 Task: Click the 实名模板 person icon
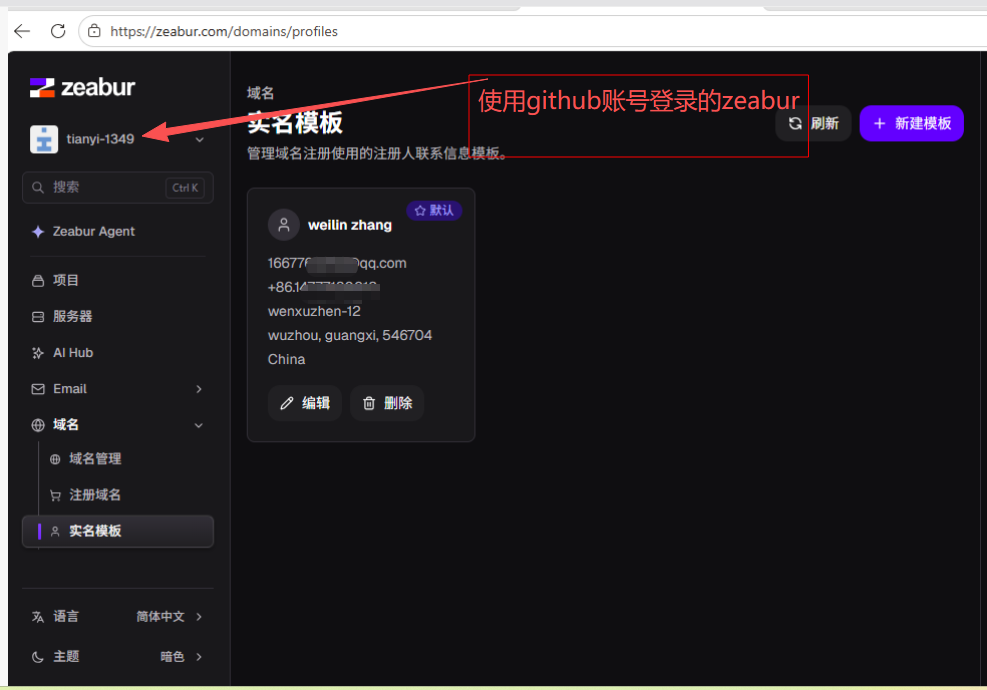55,531
